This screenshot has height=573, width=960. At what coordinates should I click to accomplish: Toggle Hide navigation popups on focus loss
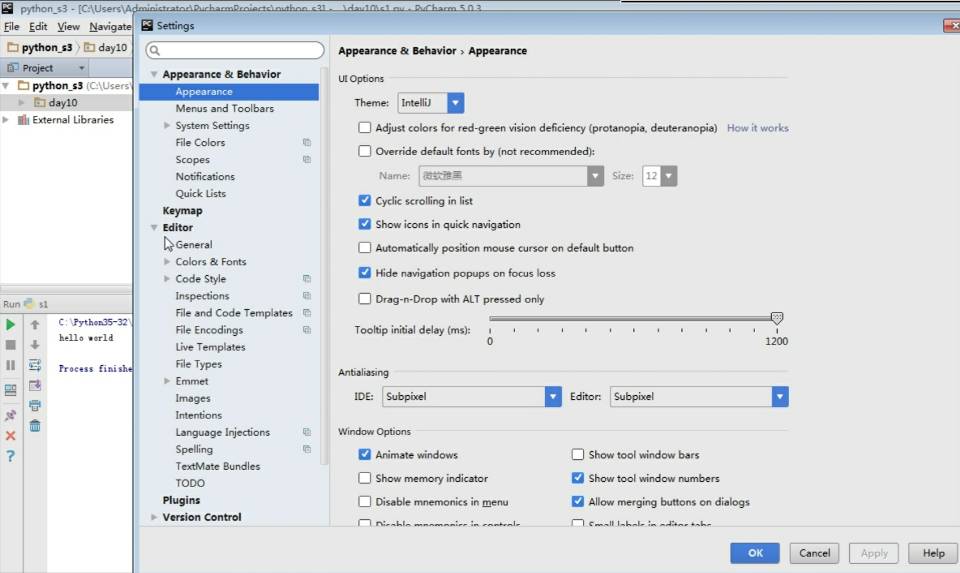pos(364,272)
